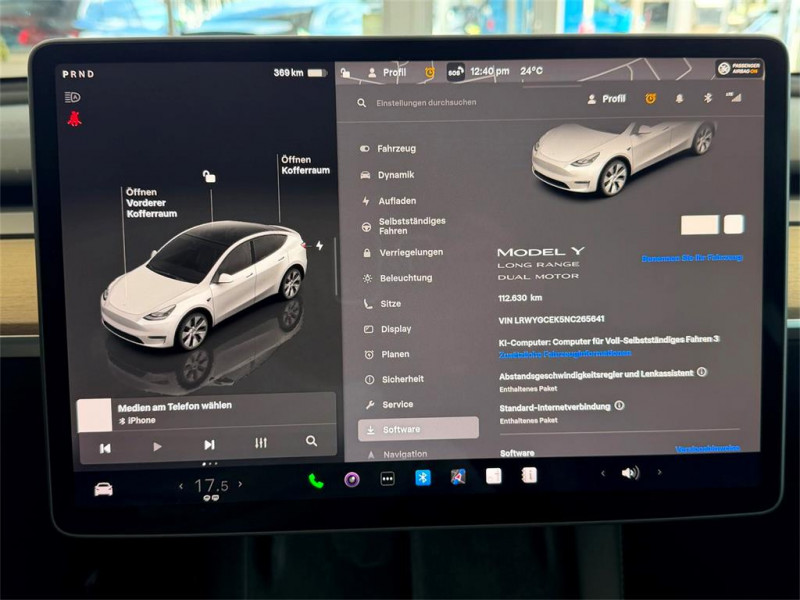Open the dashcam camera app icon
This screenshot has width=800, height=600.
[352, 480]
